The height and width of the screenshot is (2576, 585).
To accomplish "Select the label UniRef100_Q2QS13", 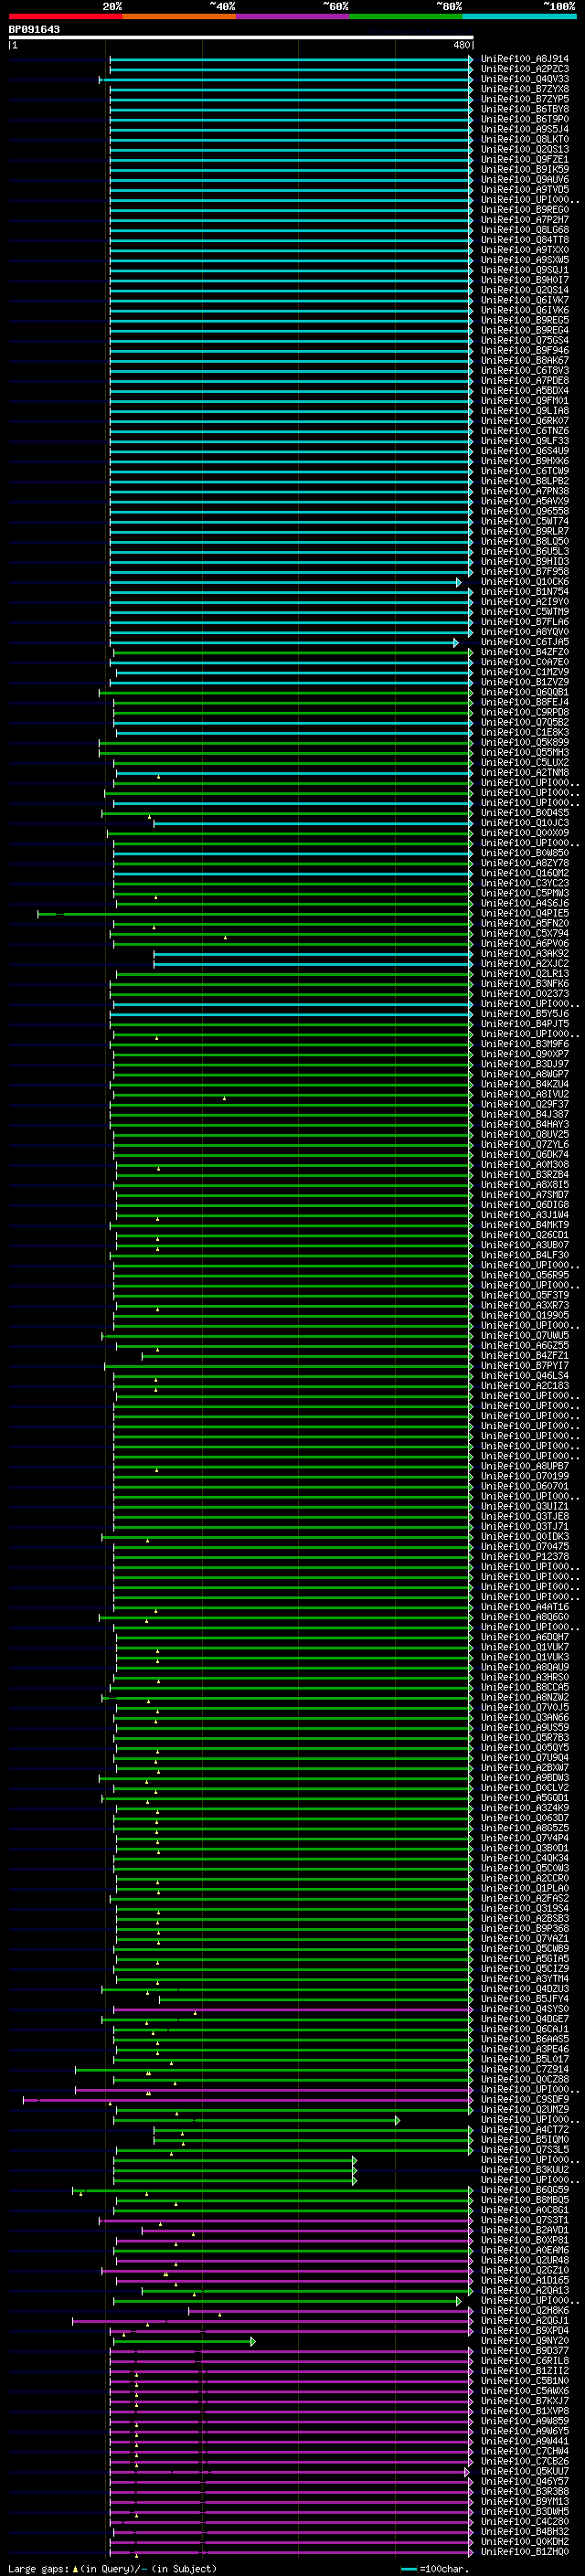I will coord(524,149).
